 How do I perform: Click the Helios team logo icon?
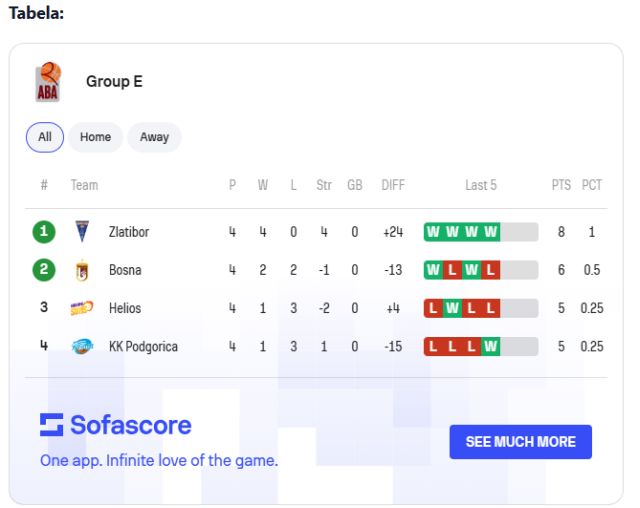[83, 308]
